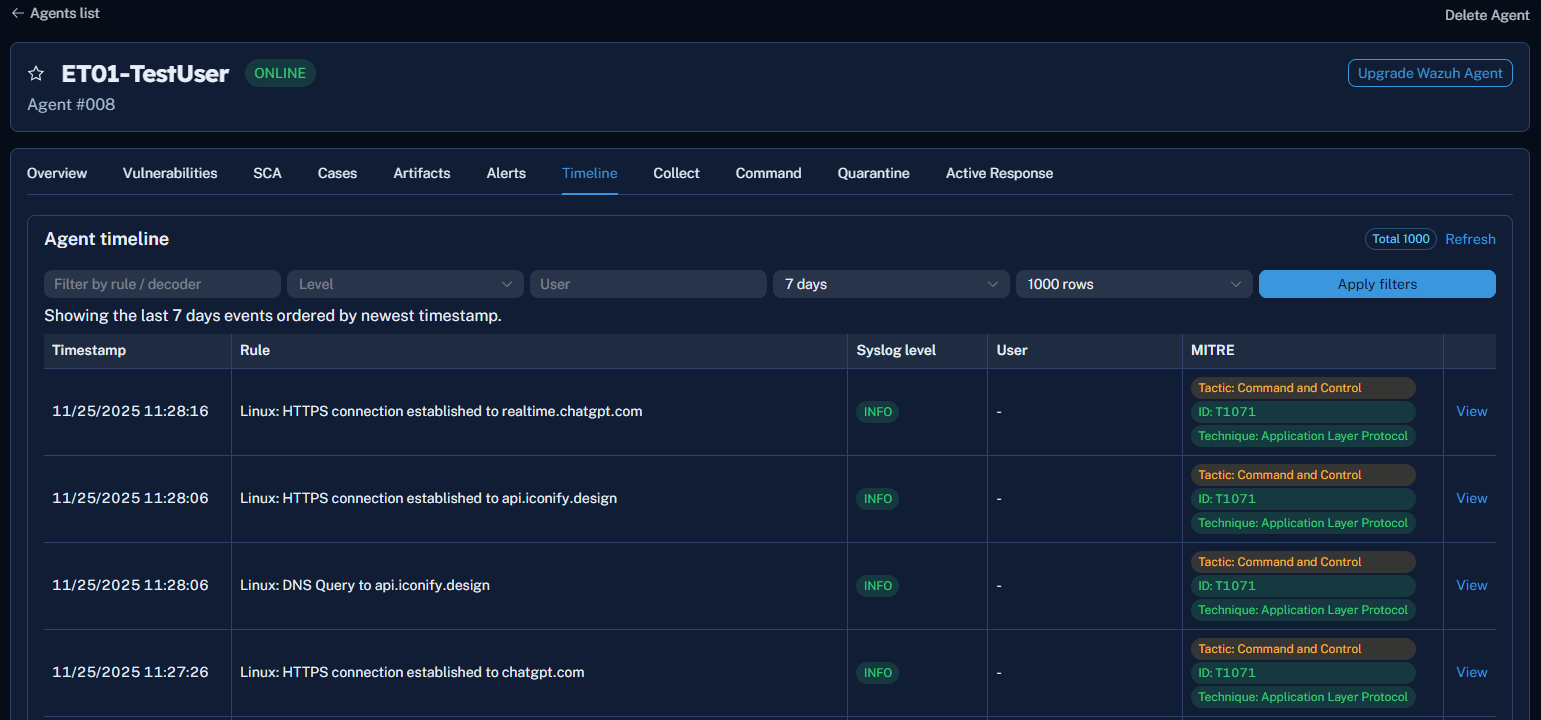
Task: Switch to the Vulnerabilities tab
Action: click(170, 173)
